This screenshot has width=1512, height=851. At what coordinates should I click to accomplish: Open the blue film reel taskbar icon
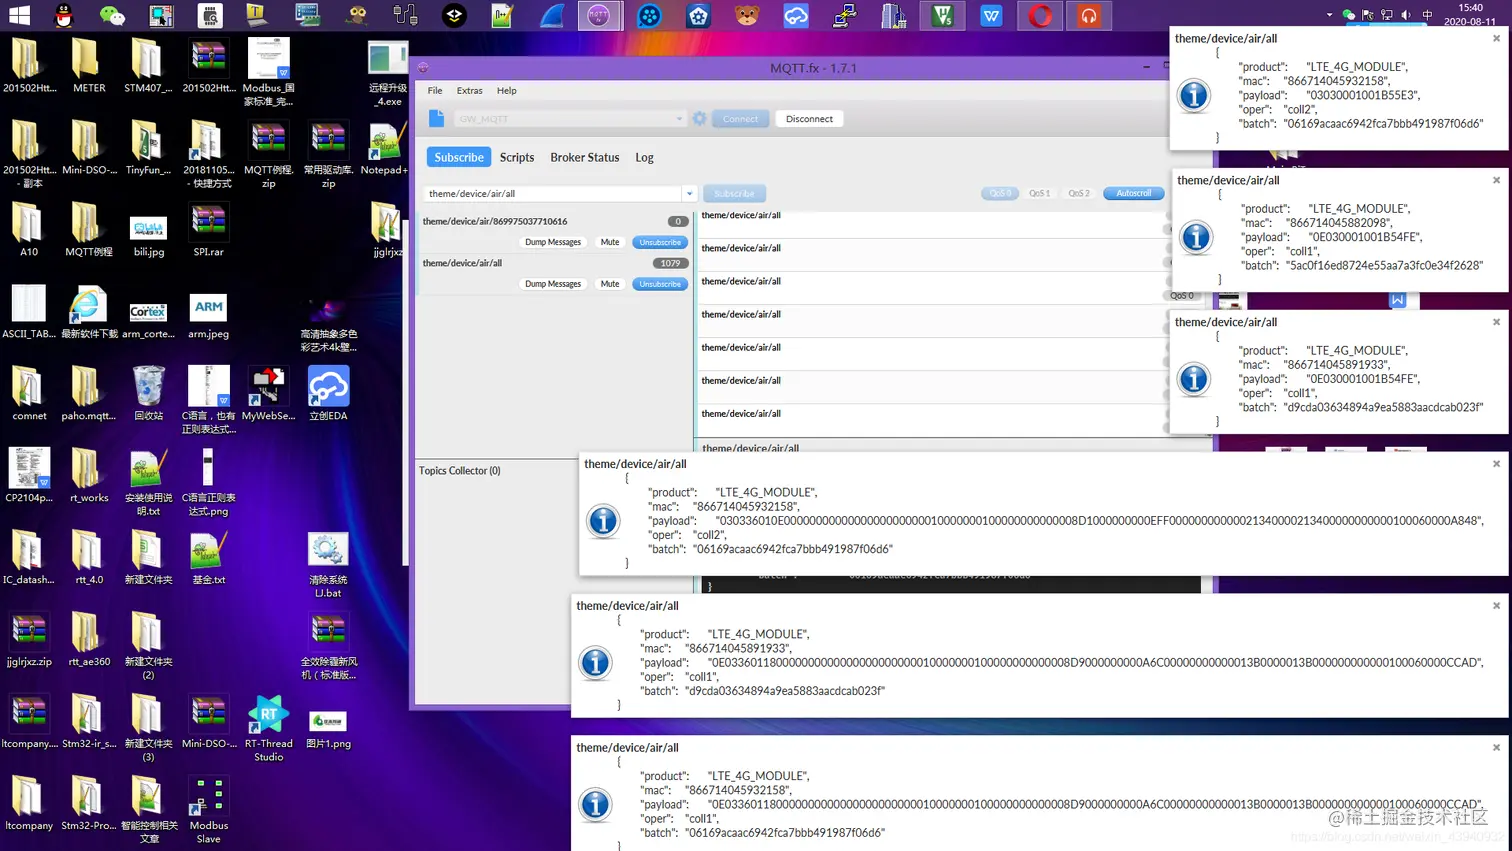click(x=649, y=15)
